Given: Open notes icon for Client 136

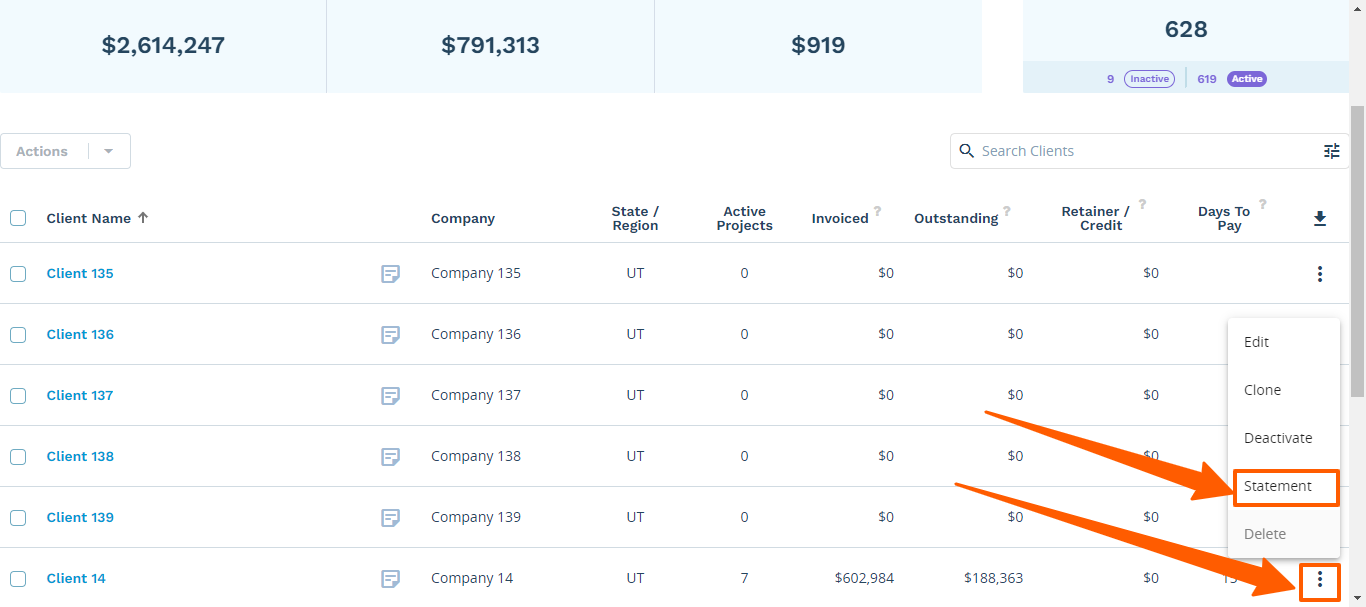Looking at the screenshot, I should pos(391,335).
